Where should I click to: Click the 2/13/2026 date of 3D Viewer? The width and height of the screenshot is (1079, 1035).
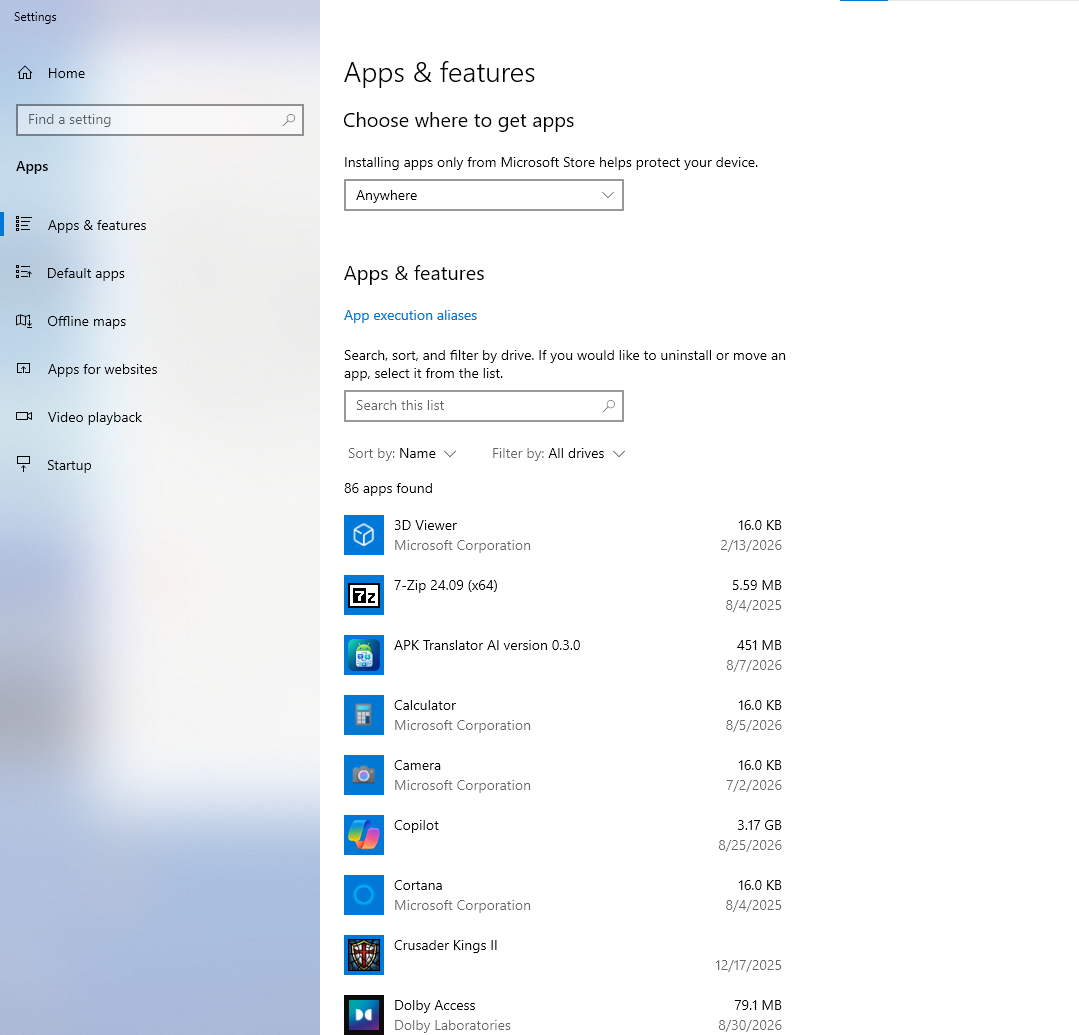pyautogui.click(x=751, y=545)
